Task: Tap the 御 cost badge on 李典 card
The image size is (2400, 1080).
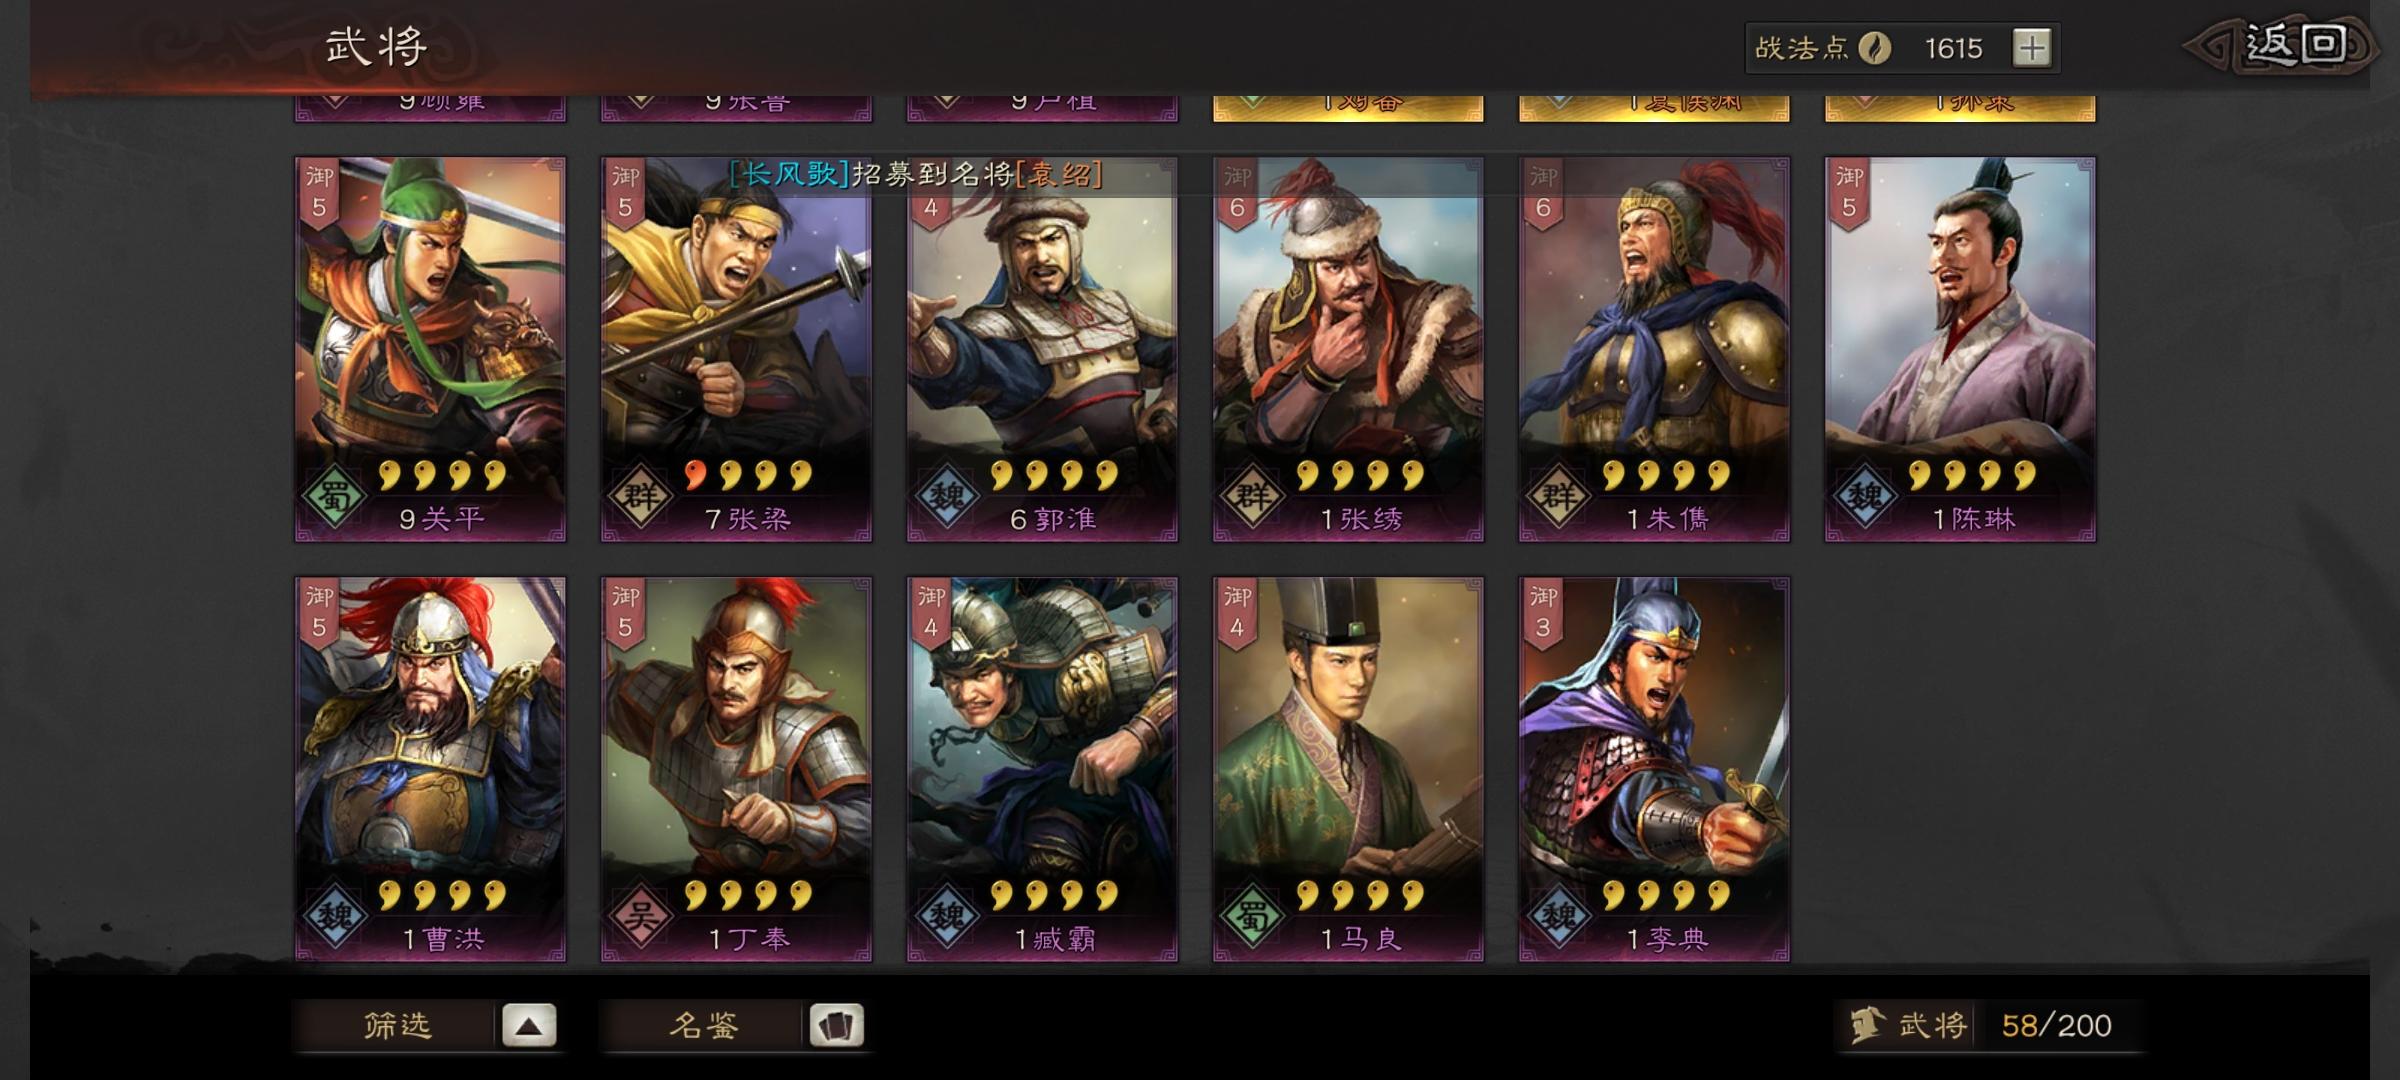Action: click(1543, 614)
